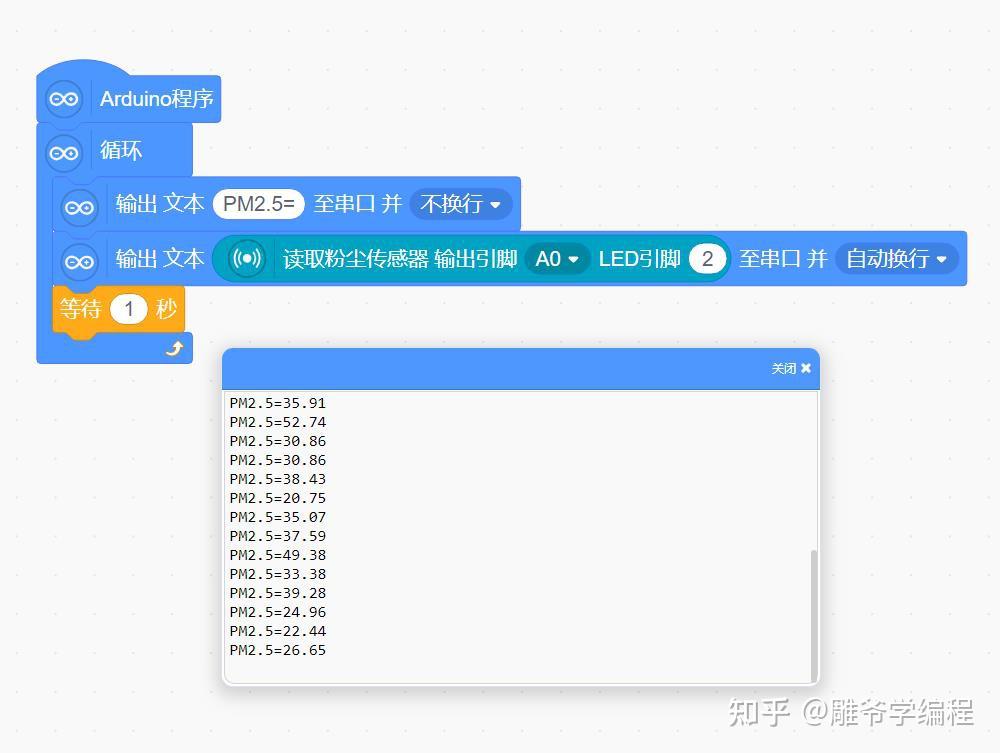The image size is (1000, 753).
Task: Click the wait duration value 1
Action: click(130, 309)
